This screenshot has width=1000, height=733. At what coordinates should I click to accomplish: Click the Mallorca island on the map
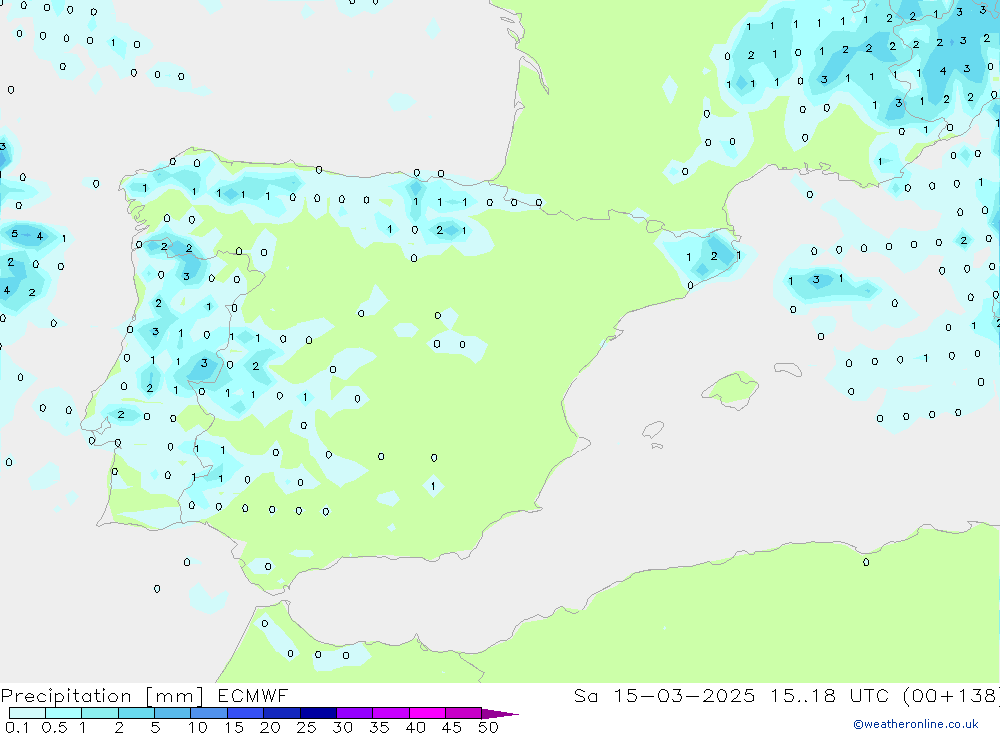[731, 389]
